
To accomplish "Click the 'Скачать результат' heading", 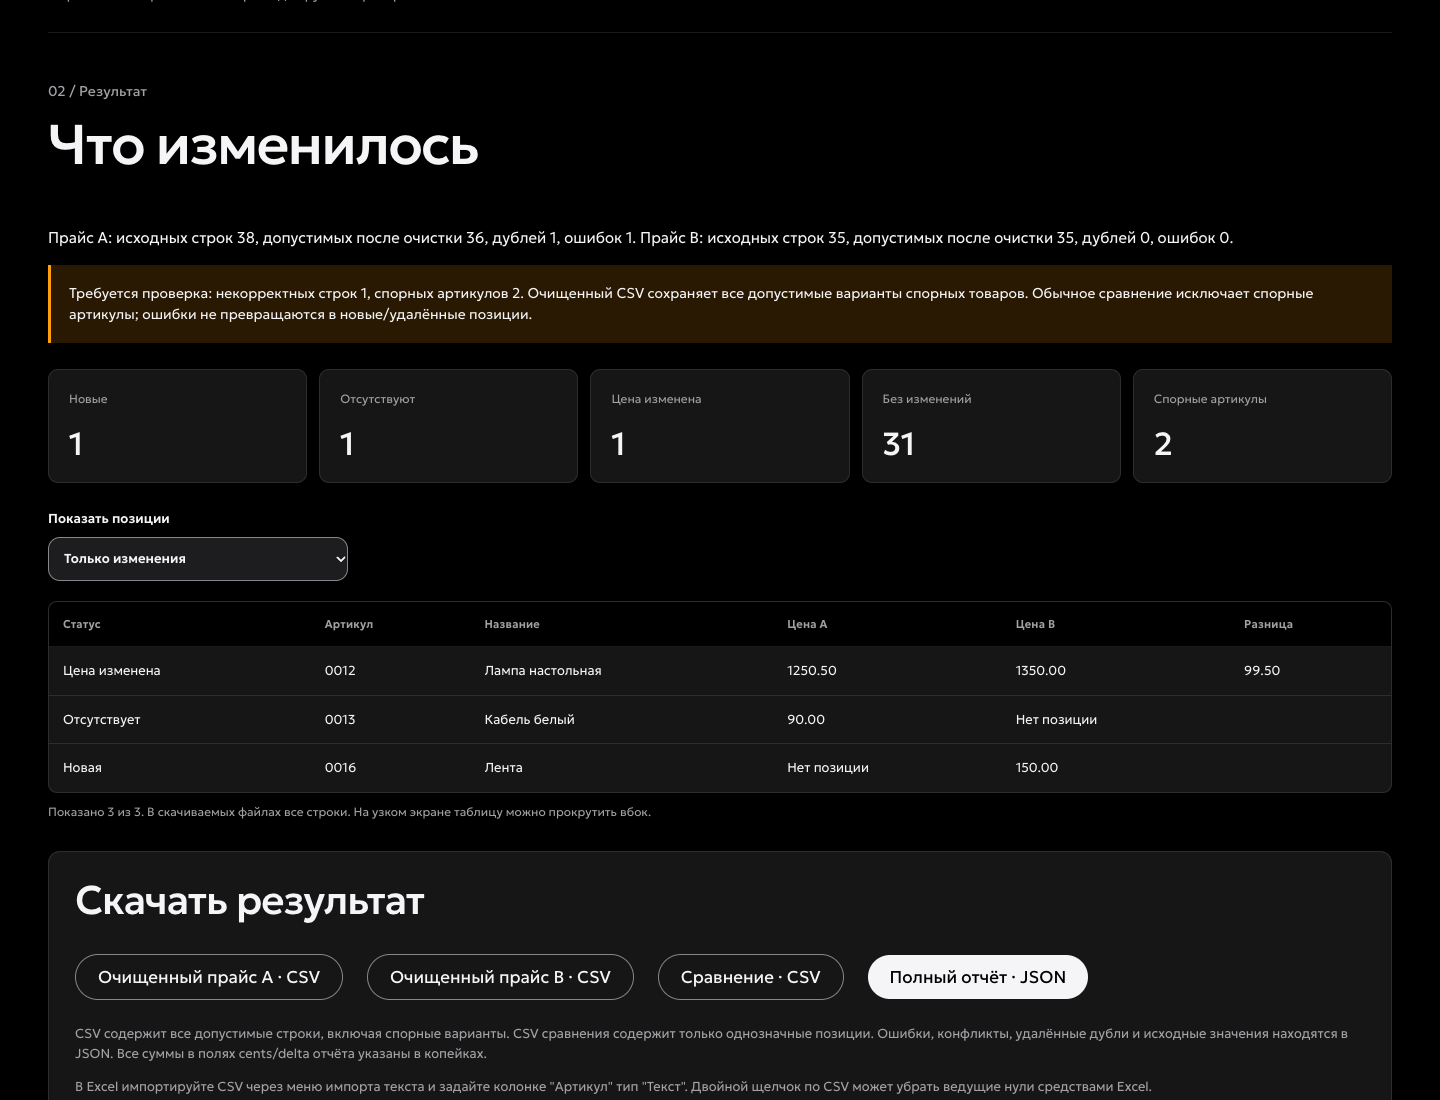I will (x=250, y=902).
